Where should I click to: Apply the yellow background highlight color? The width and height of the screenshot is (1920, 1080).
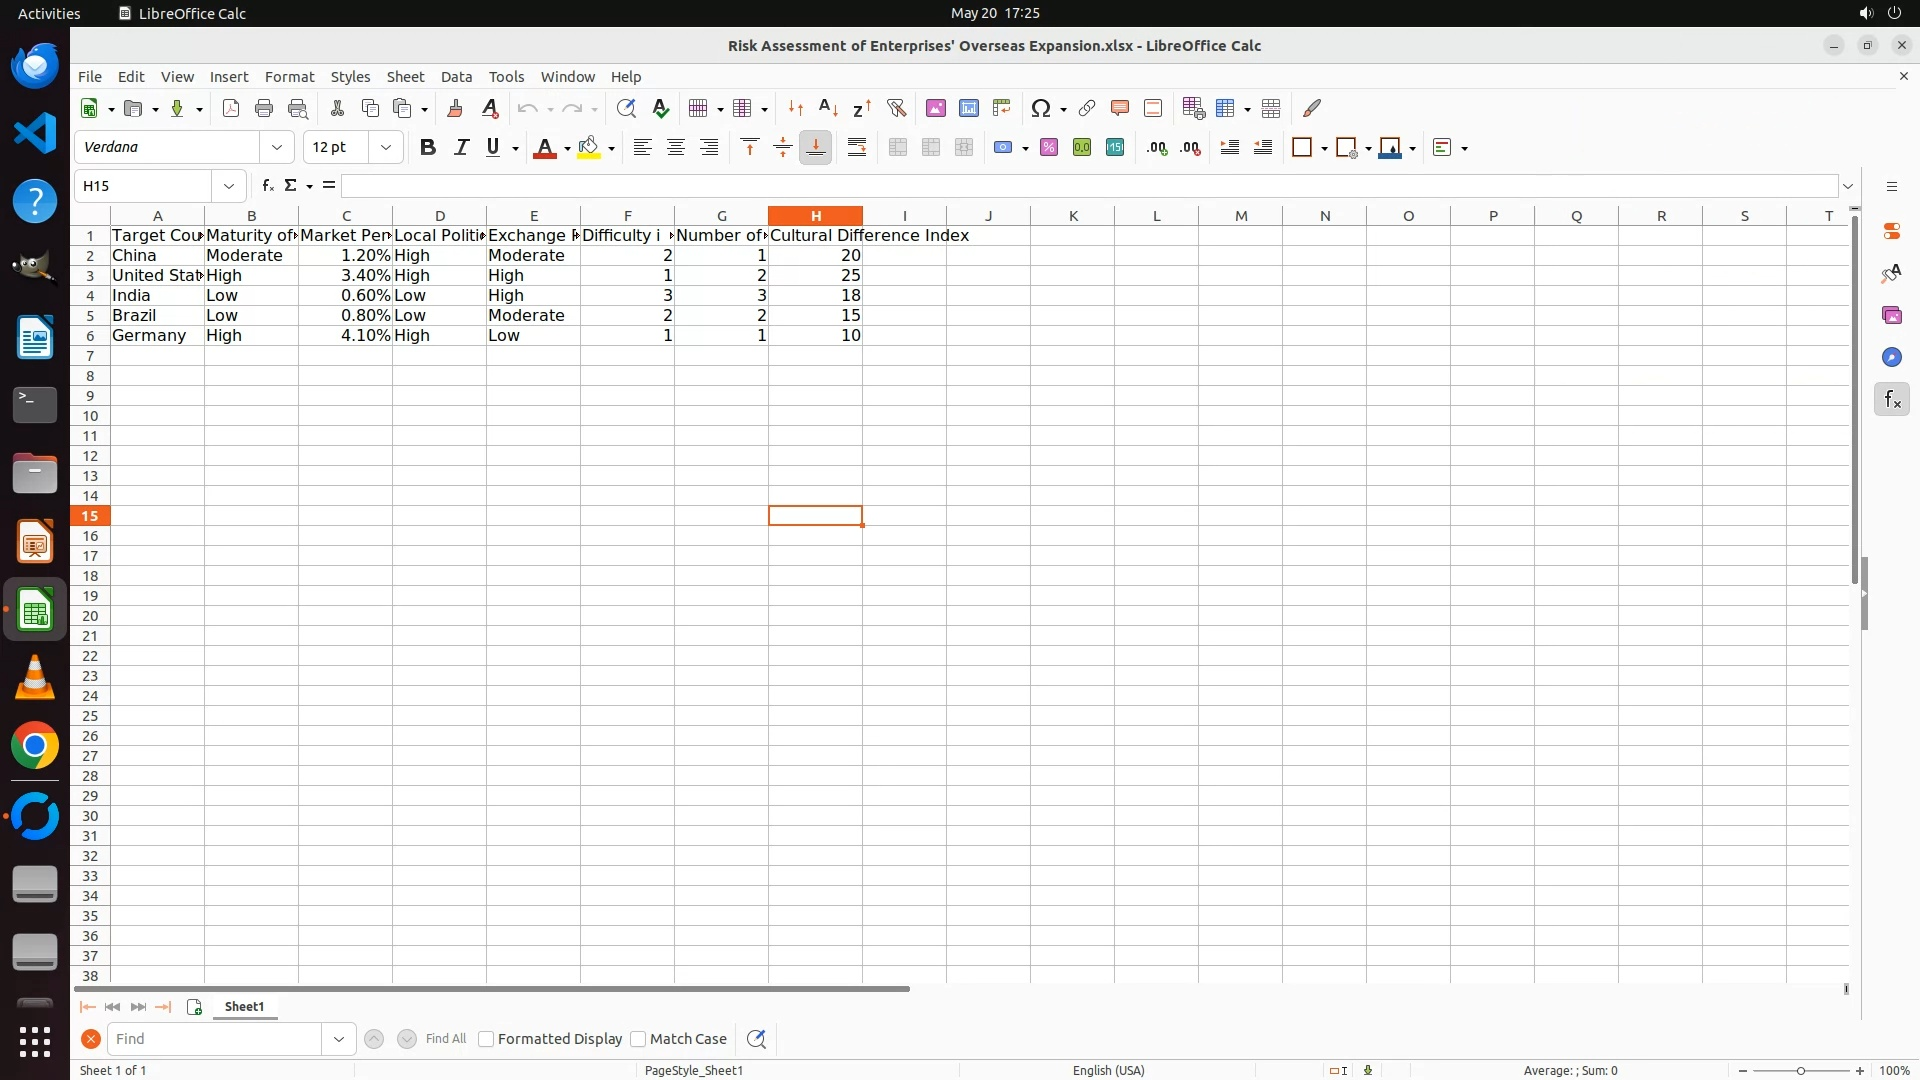click(589, 148)
